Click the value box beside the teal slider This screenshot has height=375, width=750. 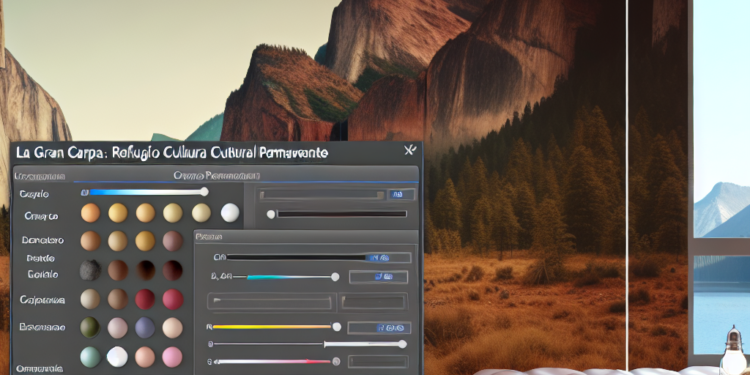click(x=378, y=277)
